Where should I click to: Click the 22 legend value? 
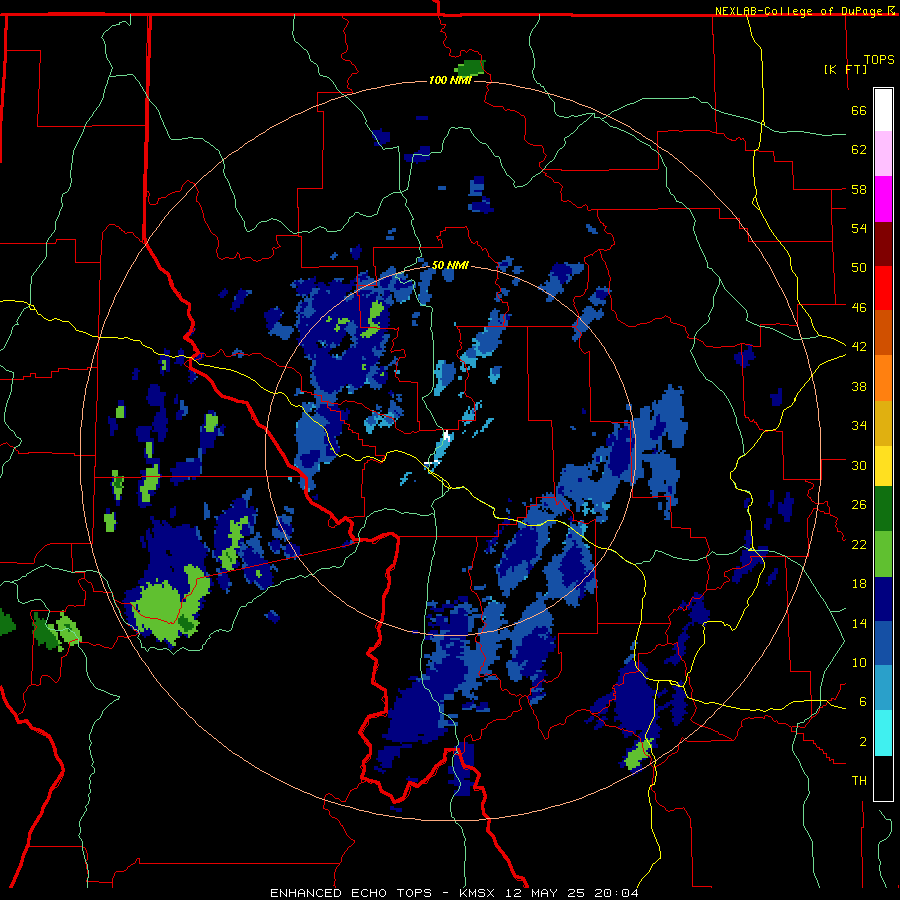[x=859, y=544]
